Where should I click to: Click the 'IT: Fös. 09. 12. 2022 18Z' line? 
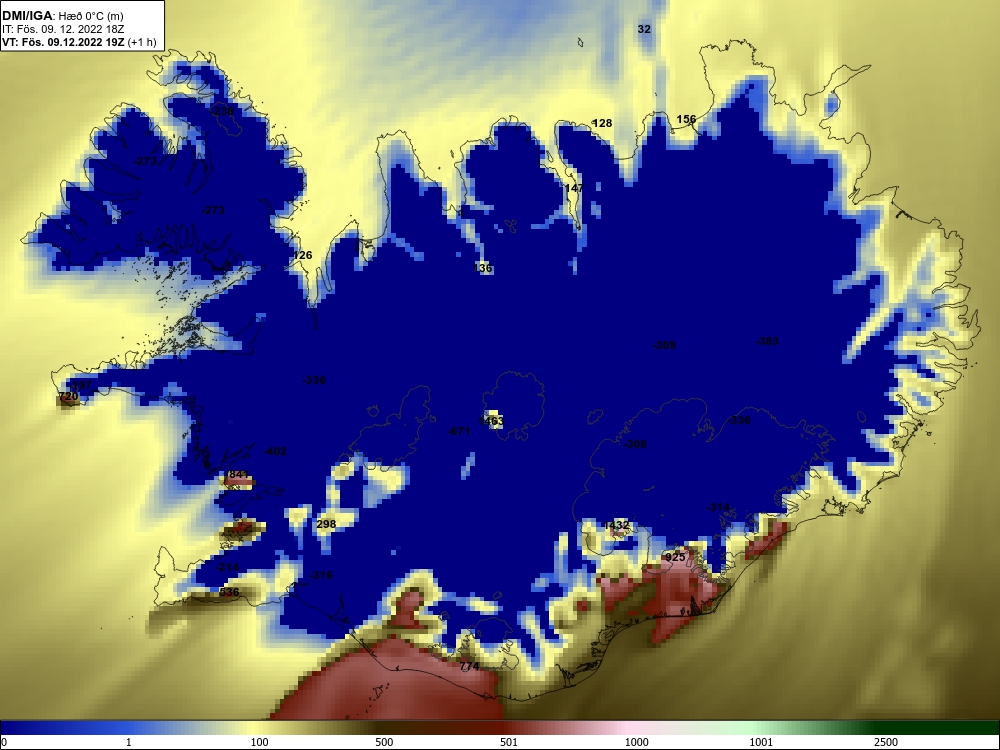tap(61, 29)
